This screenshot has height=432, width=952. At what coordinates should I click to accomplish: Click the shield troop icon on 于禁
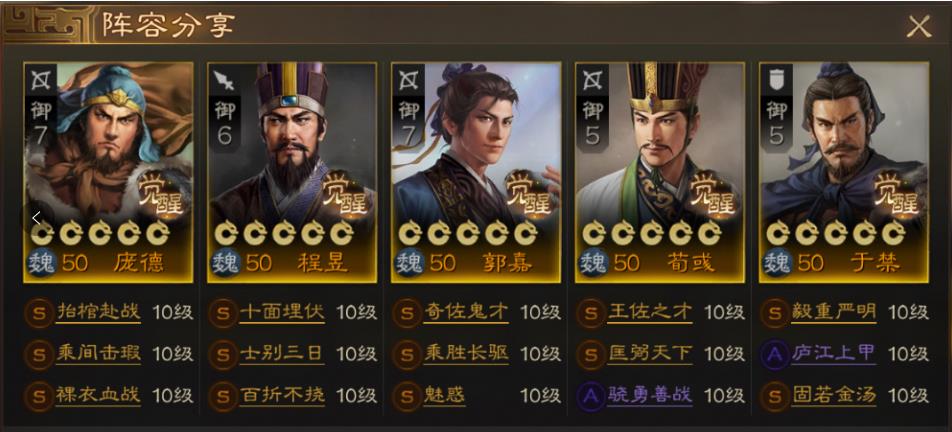click(775, 79)
